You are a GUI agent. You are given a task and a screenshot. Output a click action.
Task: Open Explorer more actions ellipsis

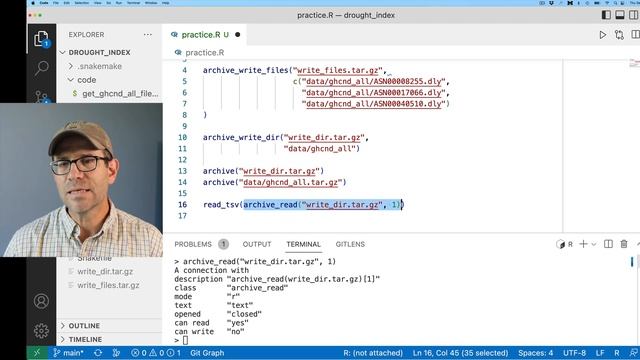click(148, 35)
